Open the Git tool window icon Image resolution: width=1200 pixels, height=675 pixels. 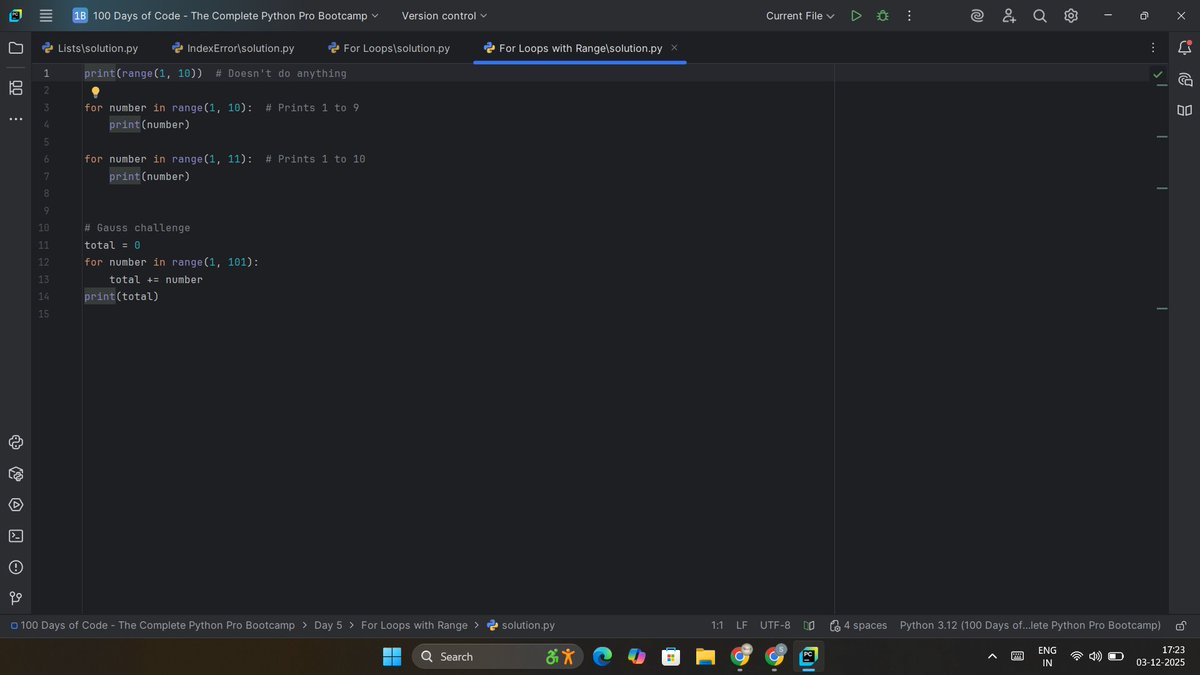click(15, 598)
